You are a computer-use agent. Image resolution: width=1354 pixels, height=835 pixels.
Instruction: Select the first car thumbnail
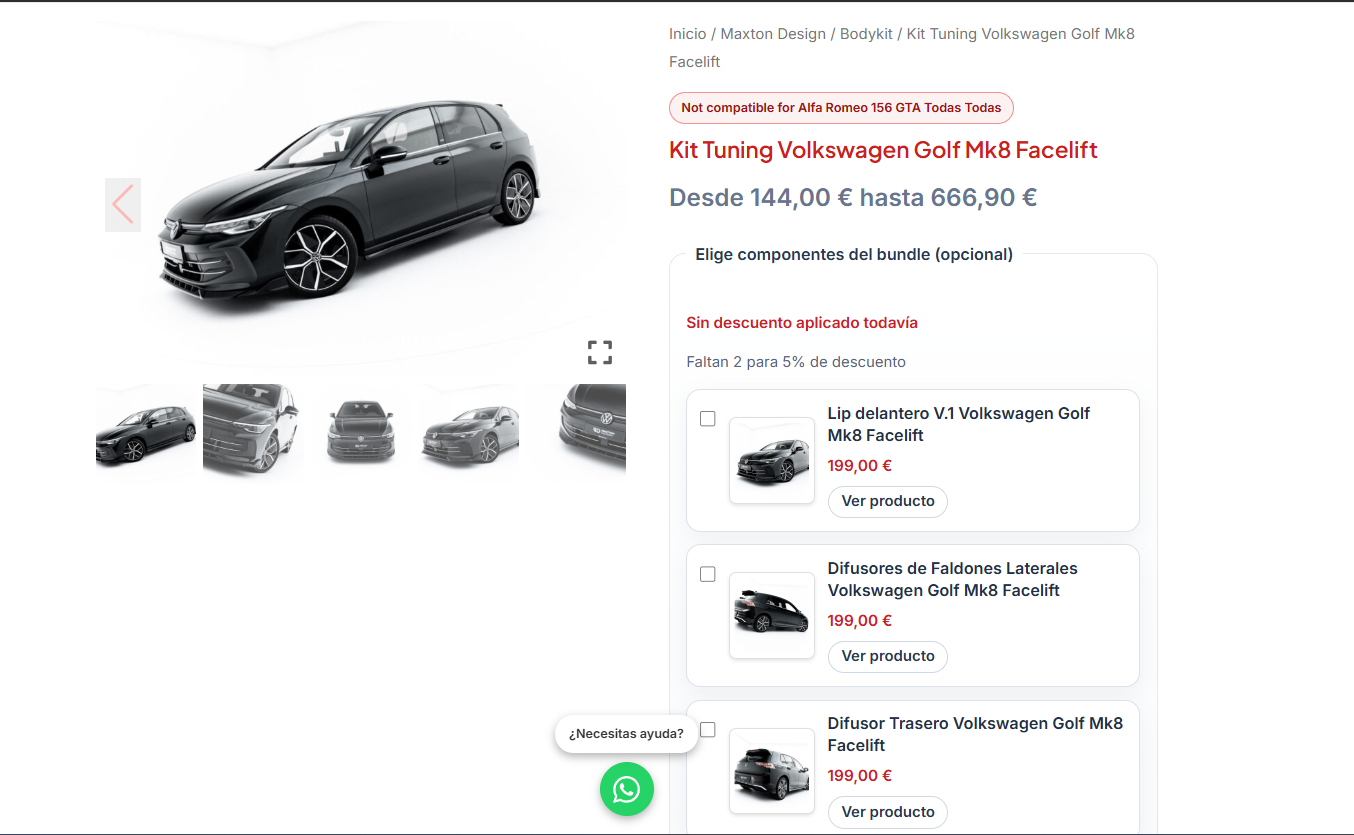(x=146, y=432)
